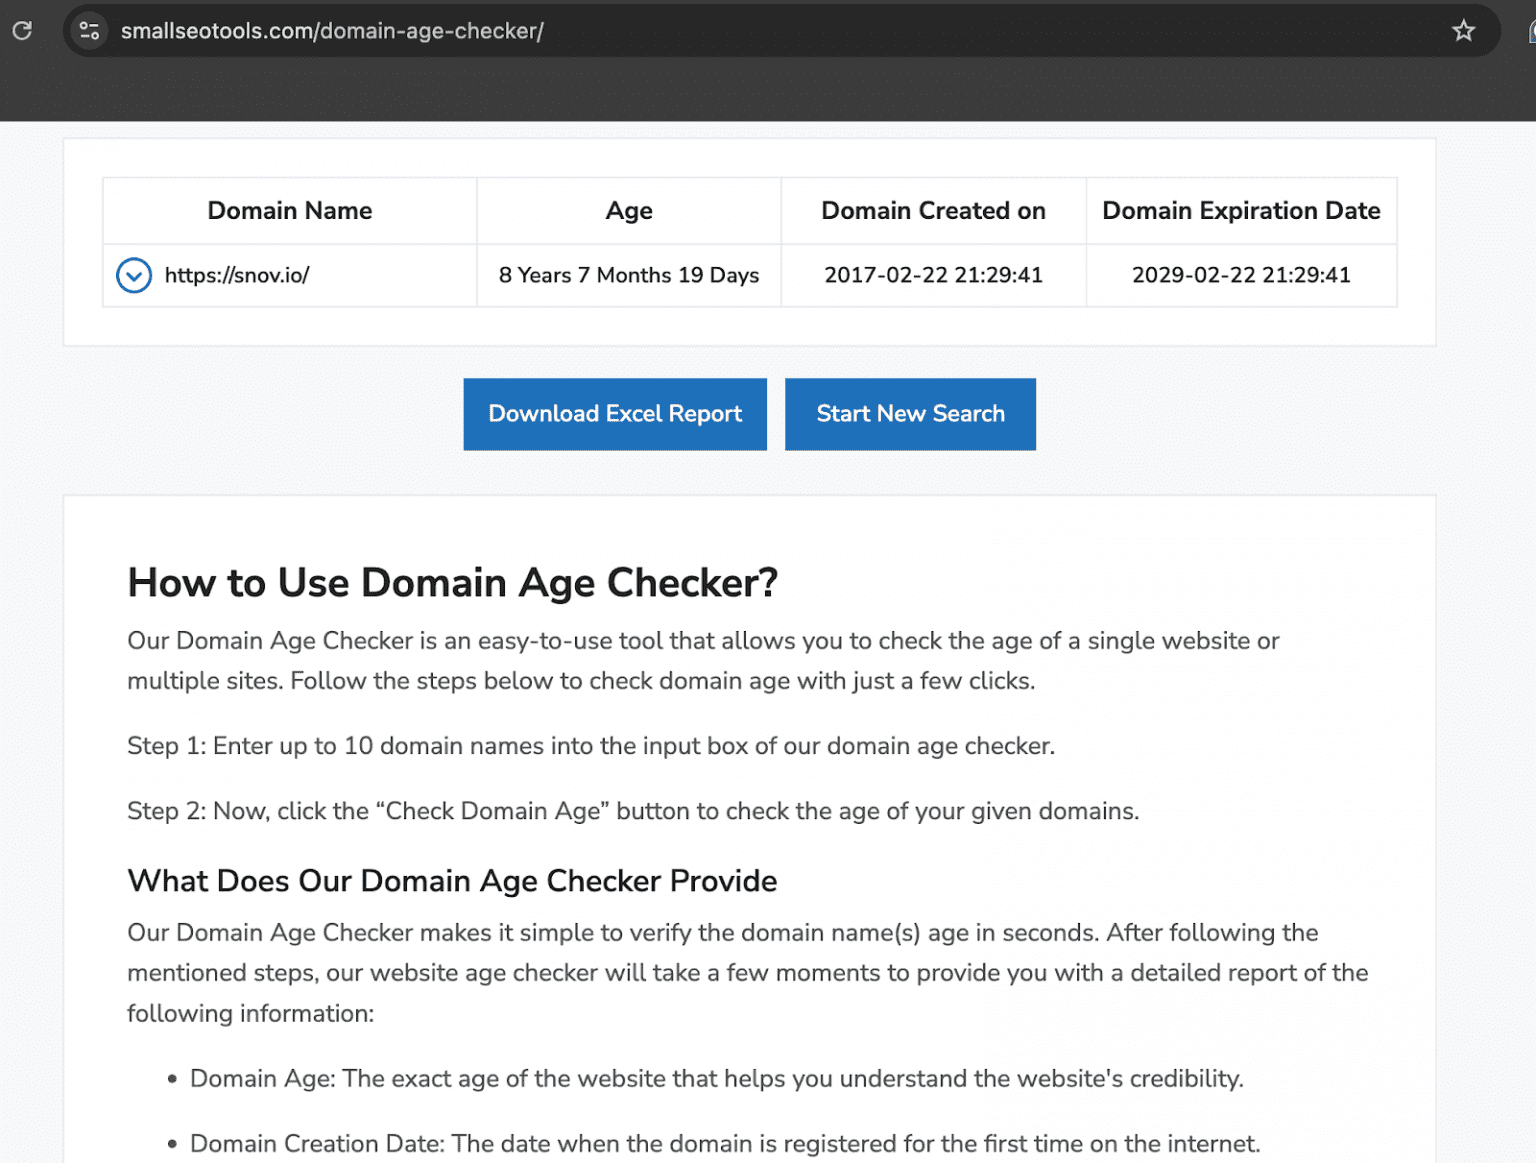Click the How to Use Domain Age Checker heading
This screenshot has height=1163, width=1536.
pyautogui.click(x=452, y=583)
